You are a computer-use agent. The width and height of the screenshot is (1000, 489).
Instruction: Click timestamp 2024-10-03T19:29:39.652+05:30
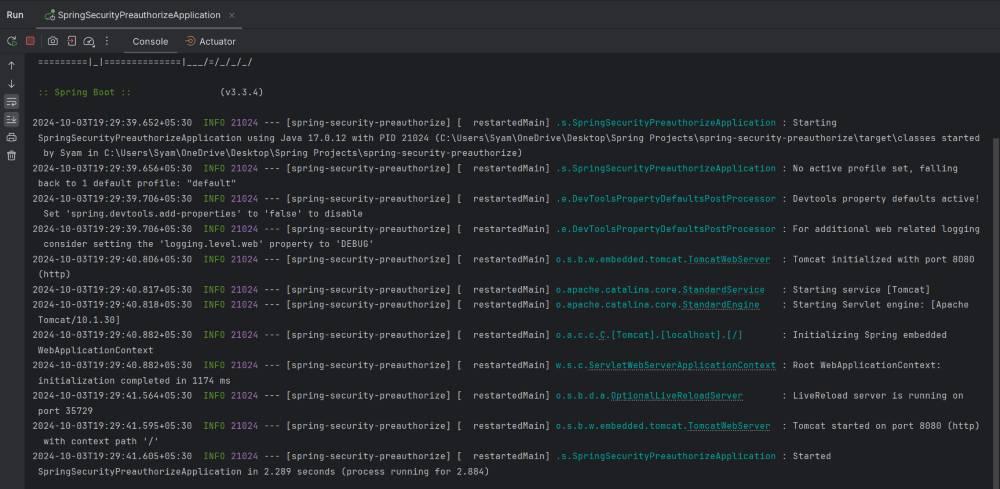[112, 122]
